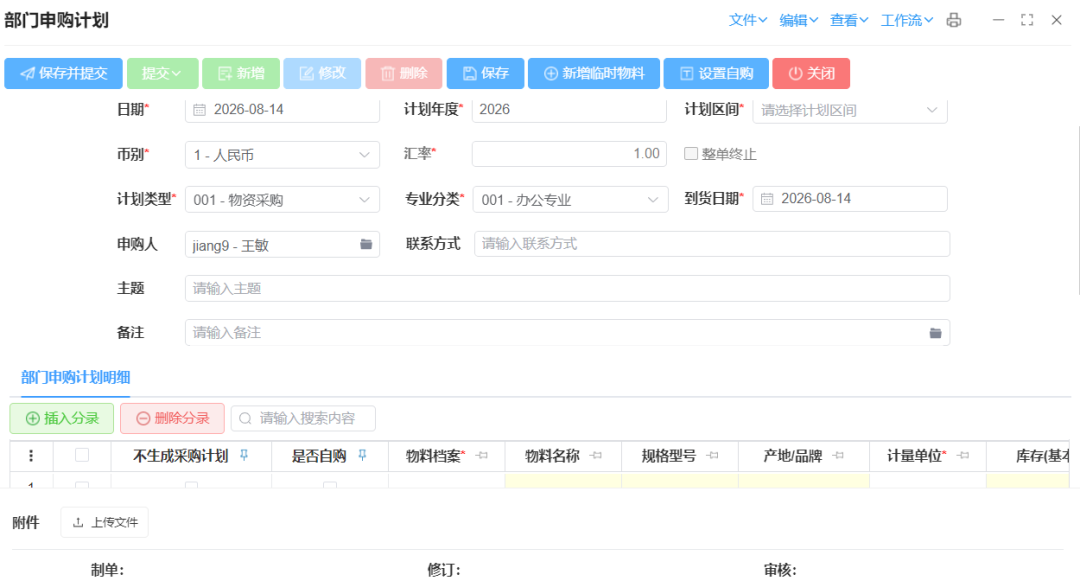This screenshot has height=581, width=1080.
Task: Click 联系方式 input field
Action: pos(712,244)
